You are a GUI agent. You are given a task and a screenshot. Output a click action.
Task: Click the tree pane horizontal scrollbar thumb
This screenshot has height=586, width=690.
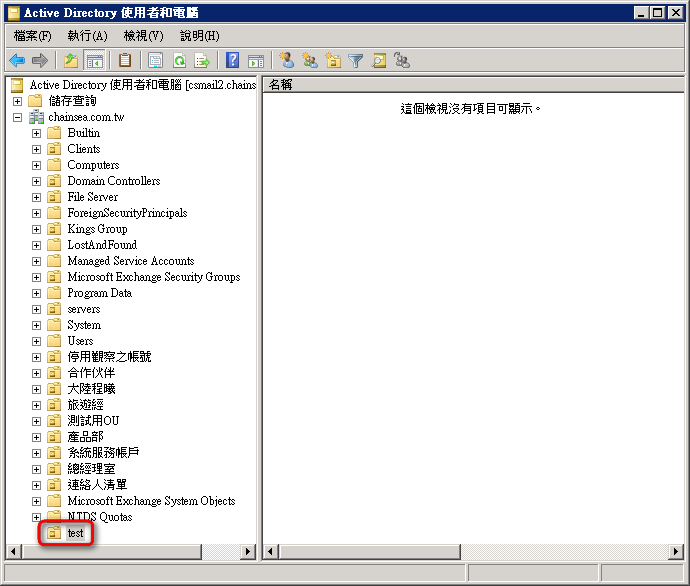click(111, 551)
